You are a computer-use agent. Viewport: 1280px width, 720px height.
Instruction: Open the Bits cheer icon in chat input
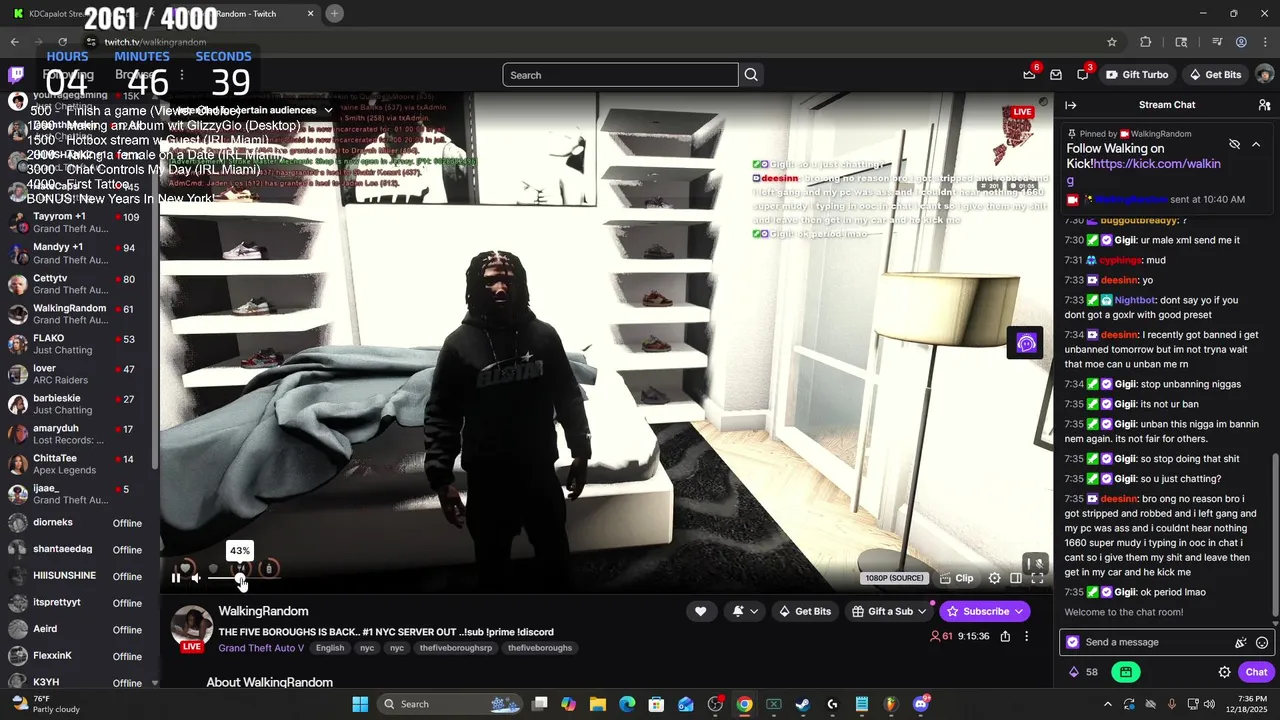coord(1241,643)
